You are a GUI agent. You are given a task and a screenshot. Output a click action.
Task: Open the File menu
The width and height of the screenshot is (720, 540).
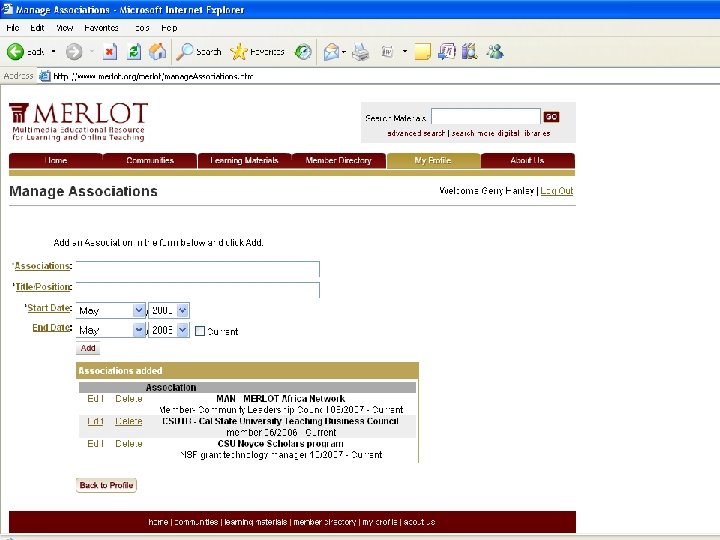(x=13, y=28)
